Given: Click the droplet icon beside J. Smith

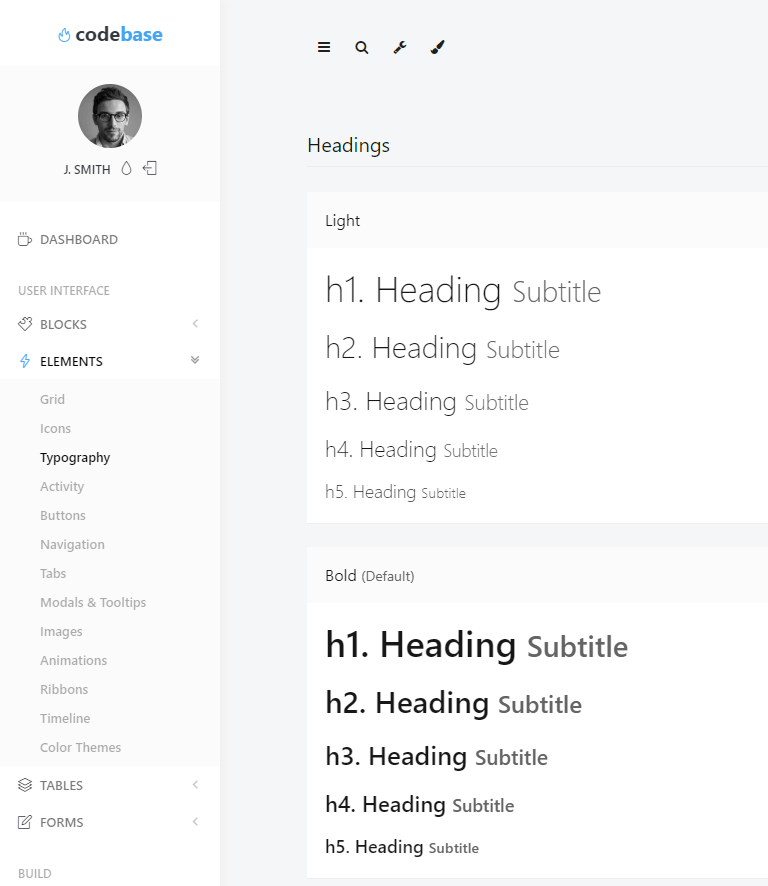Looking at the screenshot, I should pyautogui.click(x=126, y=169).
